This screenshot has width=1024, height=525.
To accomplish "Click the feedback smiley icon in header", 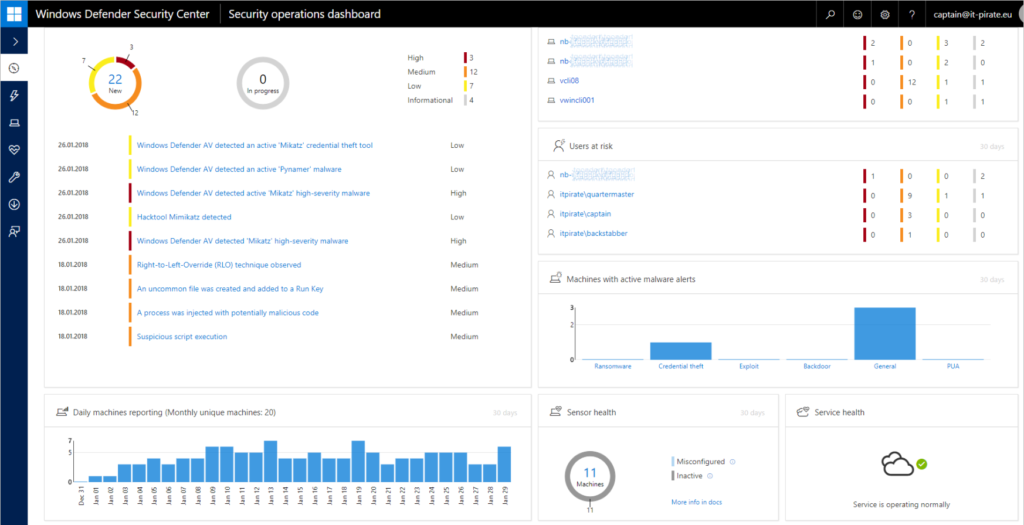I will tap(857, 14).
